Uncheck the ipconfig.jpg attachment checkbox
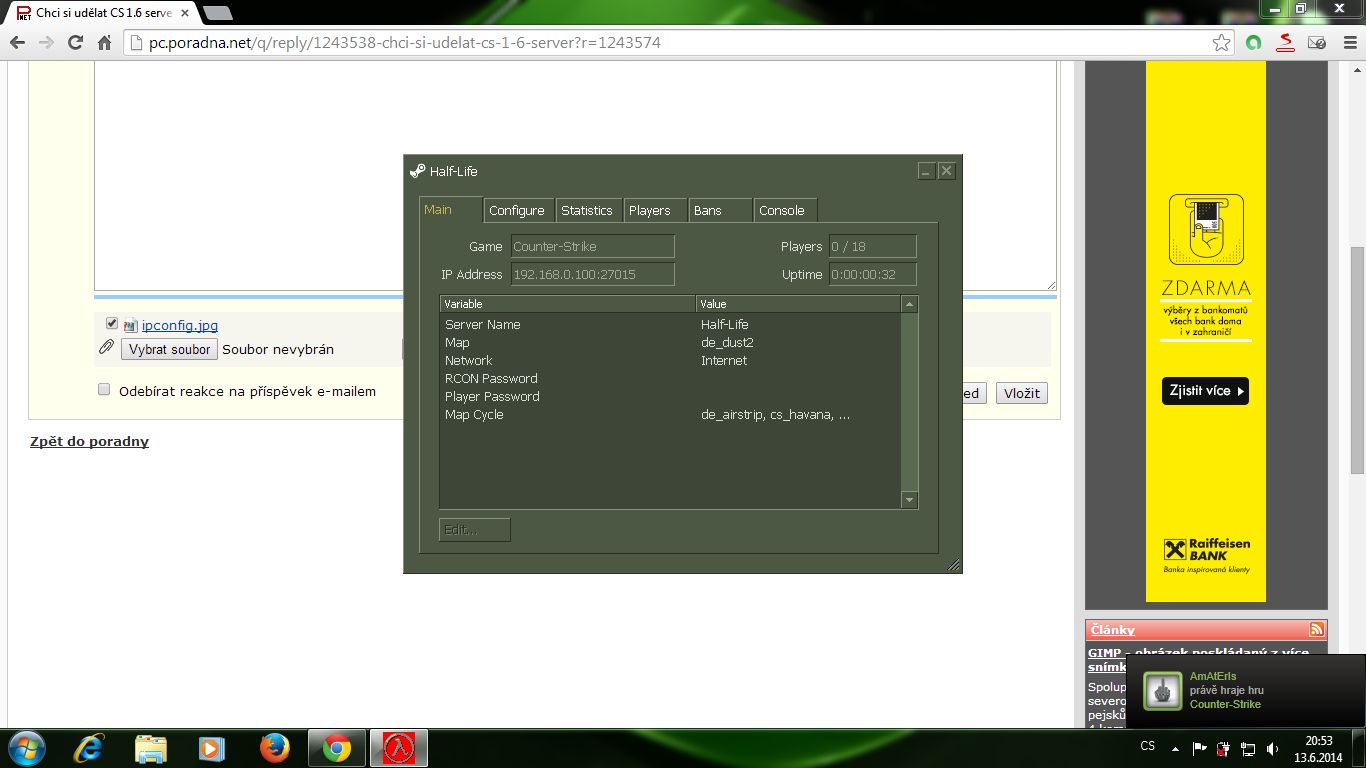Viewport: 1366px width, 768px height. pyautogui.click(x=112, y=323)
